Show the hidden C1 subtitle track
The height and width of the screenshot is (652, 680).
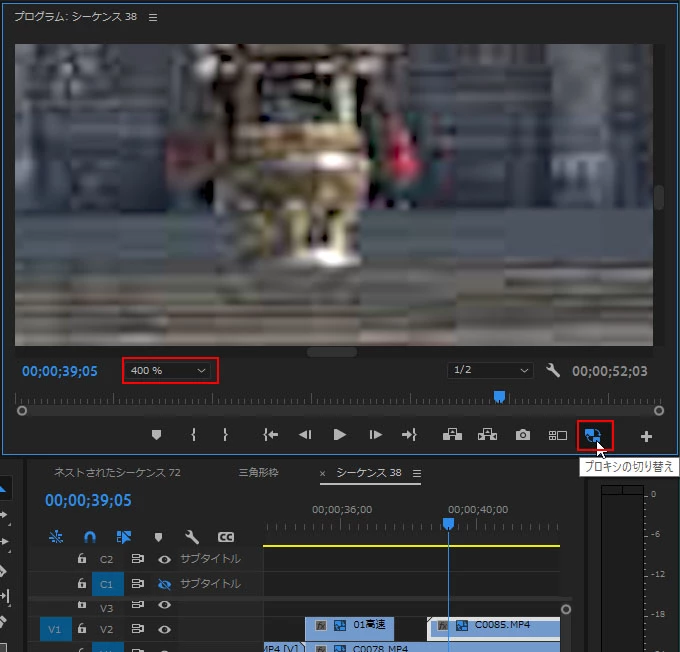click(x=164, y=584)
